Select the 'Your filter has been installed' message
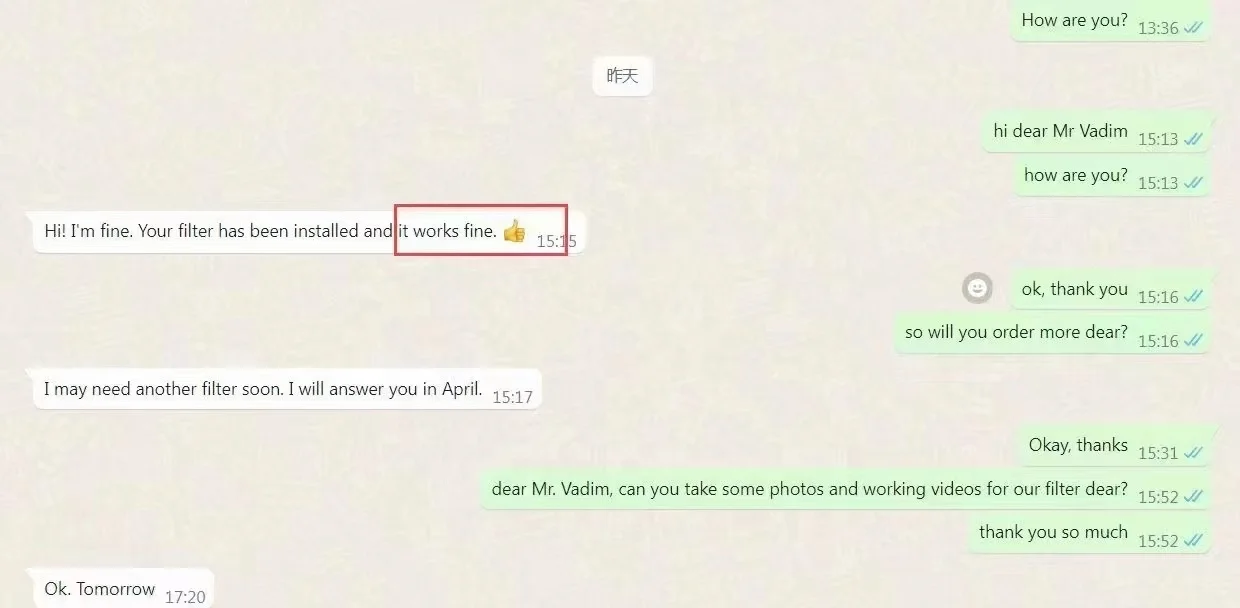The image size is (1240, 608). pos(309,231)
